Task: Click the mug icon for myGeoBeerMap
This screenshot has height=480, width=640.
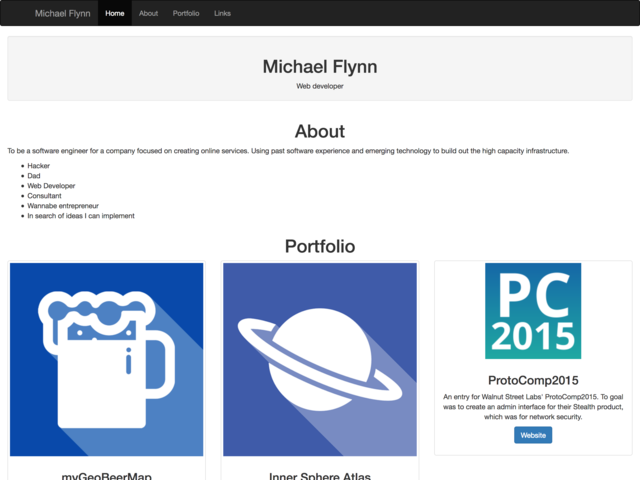Action: point(106,359)
